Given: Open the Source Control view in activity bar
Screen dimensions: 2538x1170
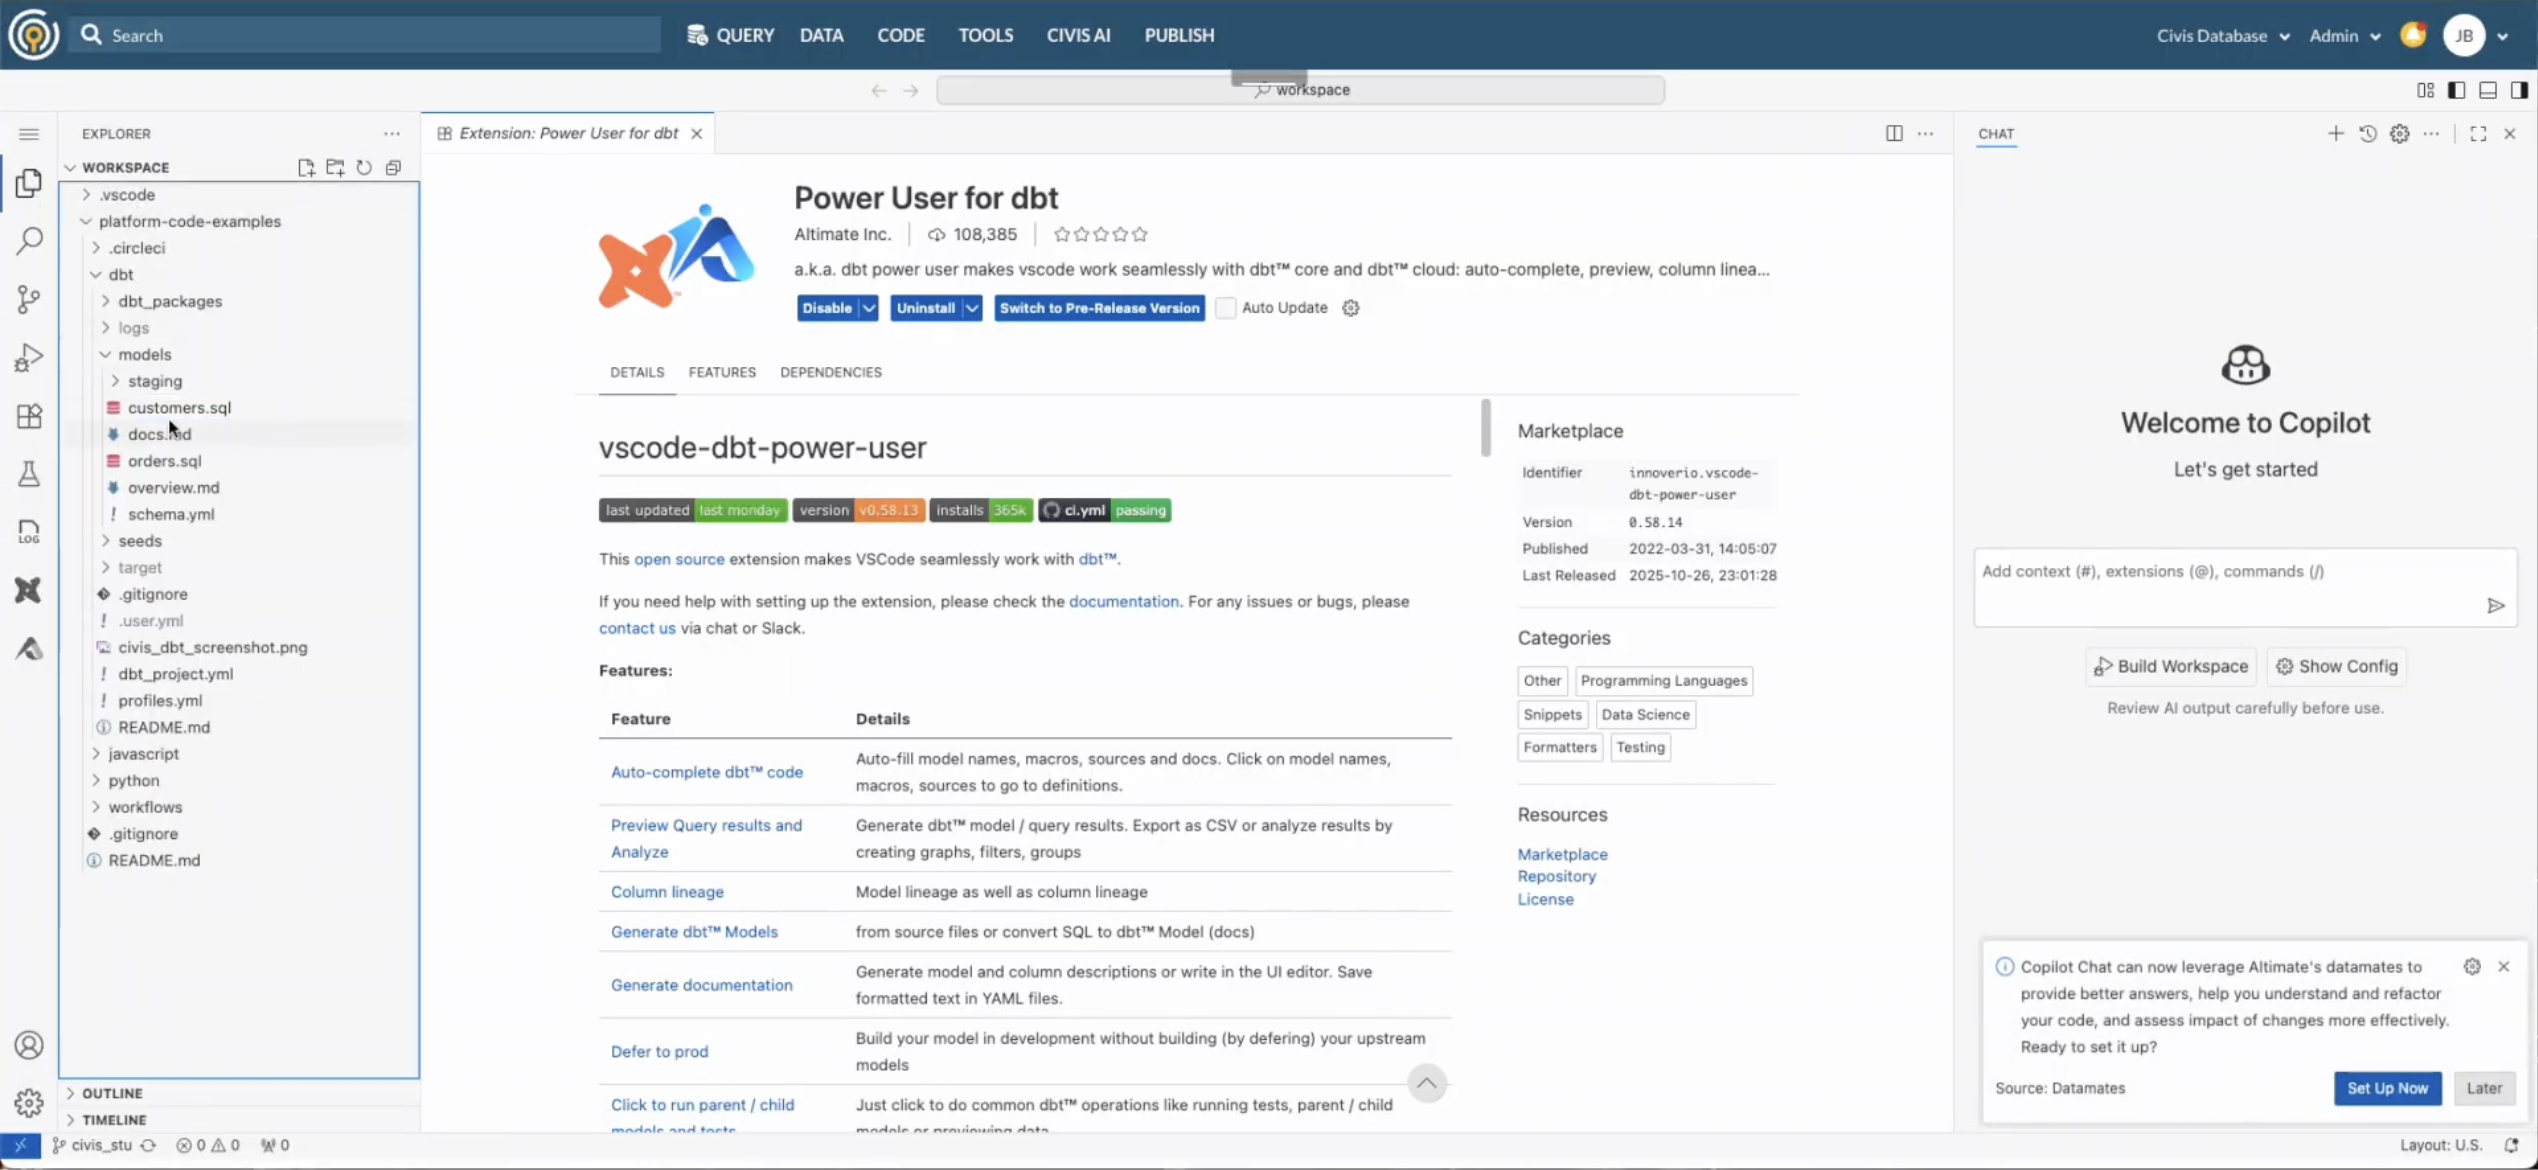Looking at the screenshot, I should pyautogui.click(x=29, y=299).
